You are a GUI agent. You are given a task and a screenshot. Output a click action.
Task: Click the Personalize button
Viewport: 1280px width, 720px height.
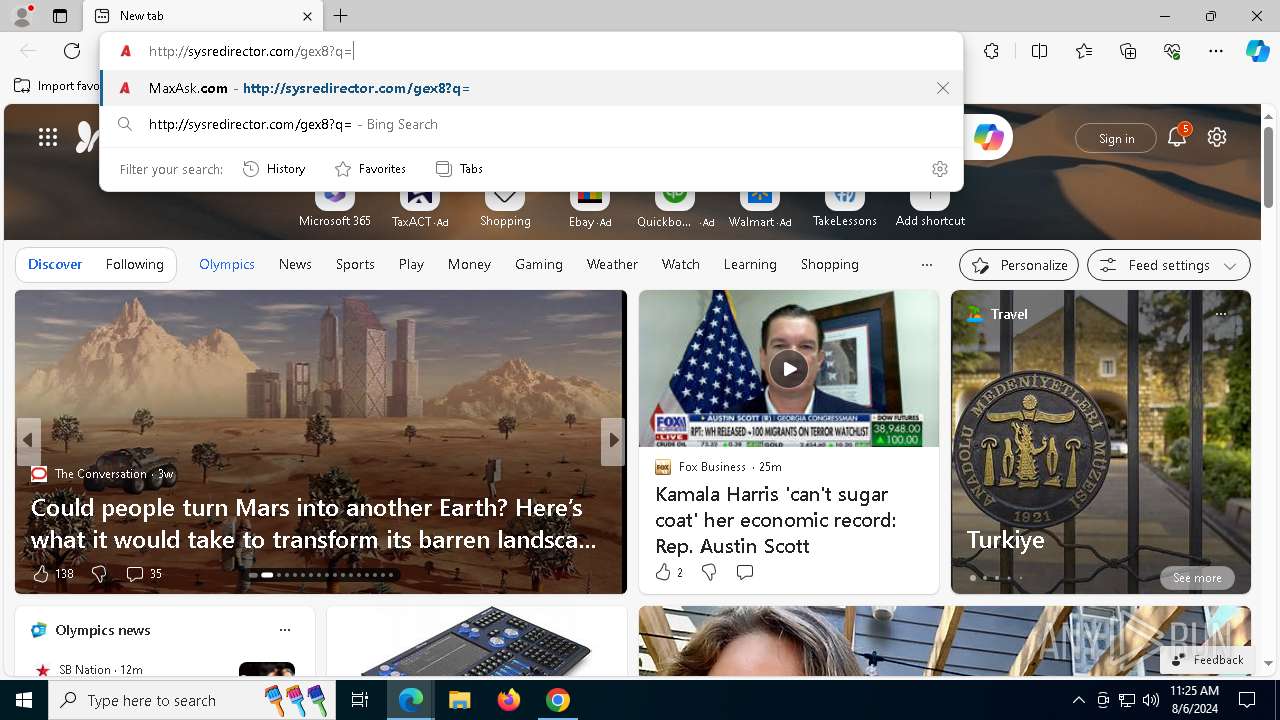tap(1019, 265)
